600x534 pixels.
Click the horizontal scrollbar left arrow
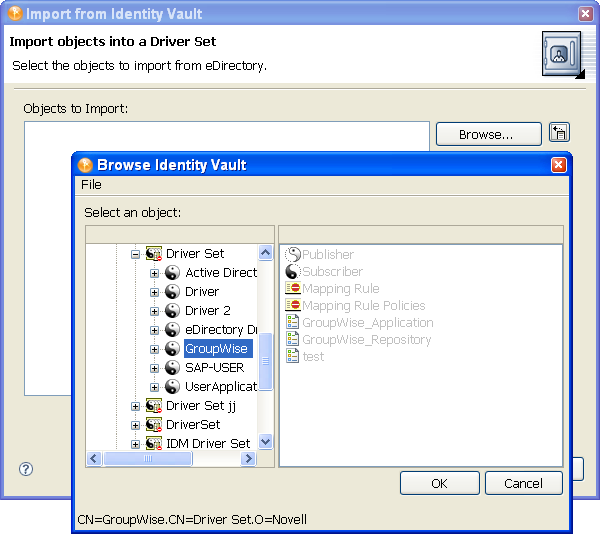tap(94, 458)
